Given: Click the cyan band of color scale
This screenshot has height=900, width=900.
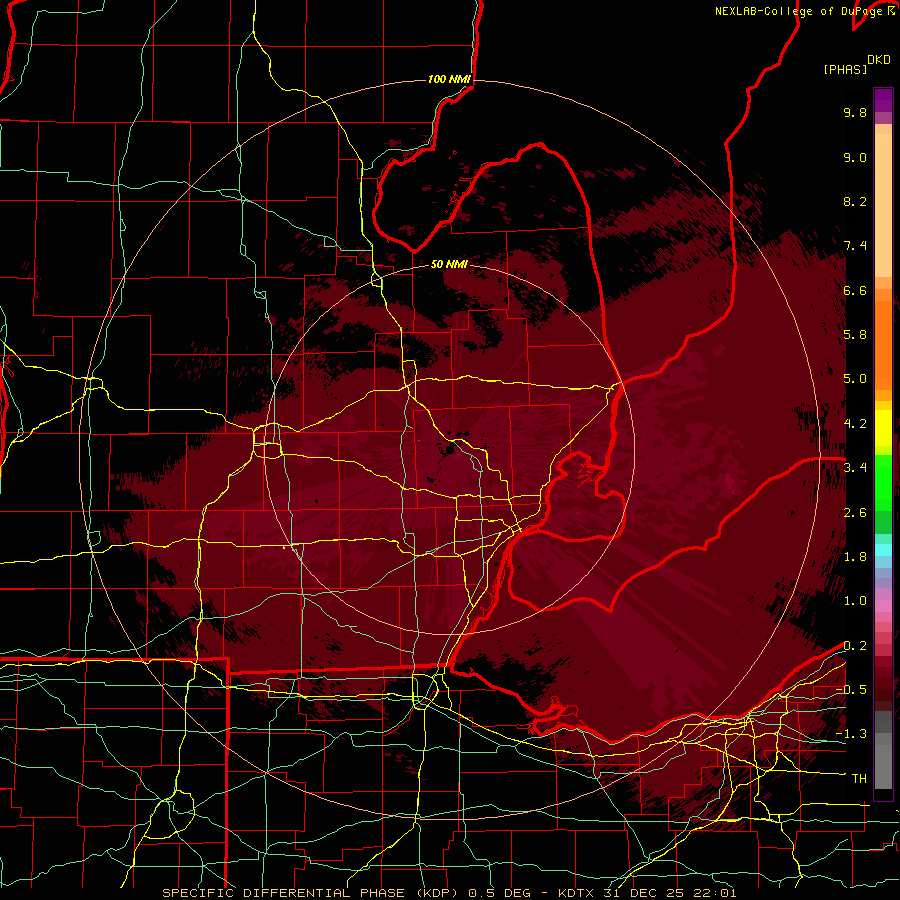Looking at the screenshot, I should click(x=883, y=550).
